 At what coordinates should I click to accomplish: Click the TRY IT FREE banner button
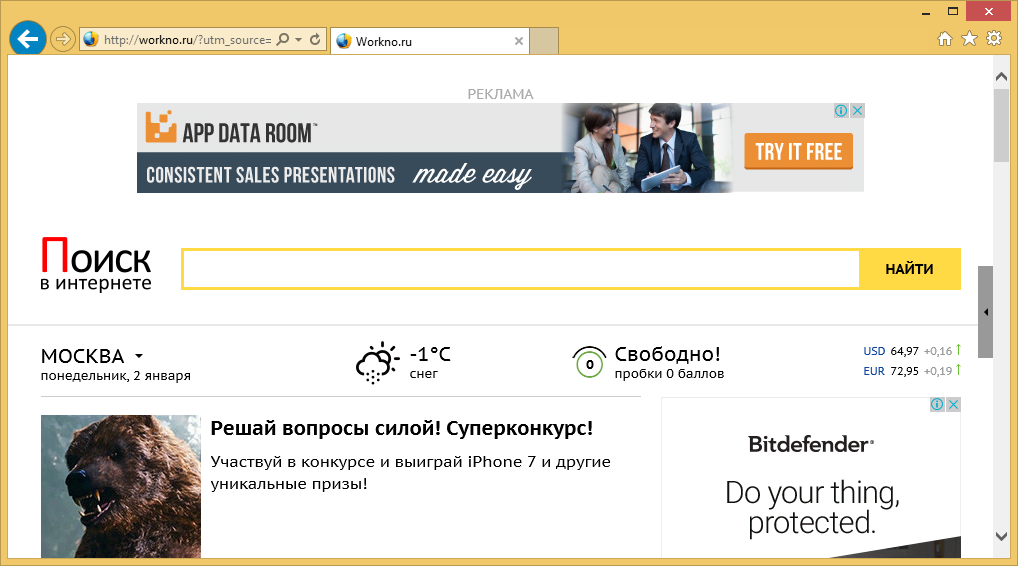coord(798,152)
